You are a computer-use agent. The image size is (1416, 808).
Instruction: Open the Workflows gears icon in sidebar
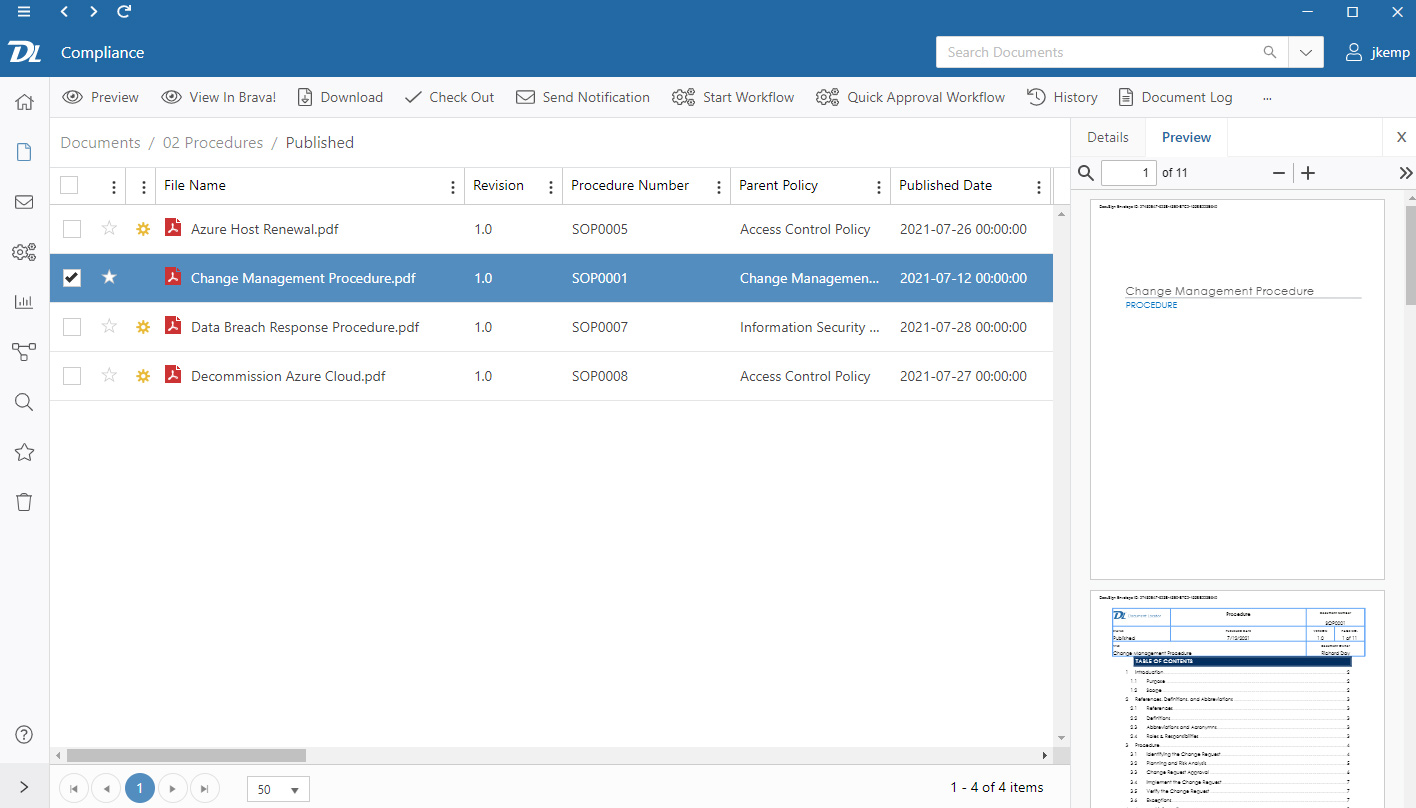coord(23,251)
